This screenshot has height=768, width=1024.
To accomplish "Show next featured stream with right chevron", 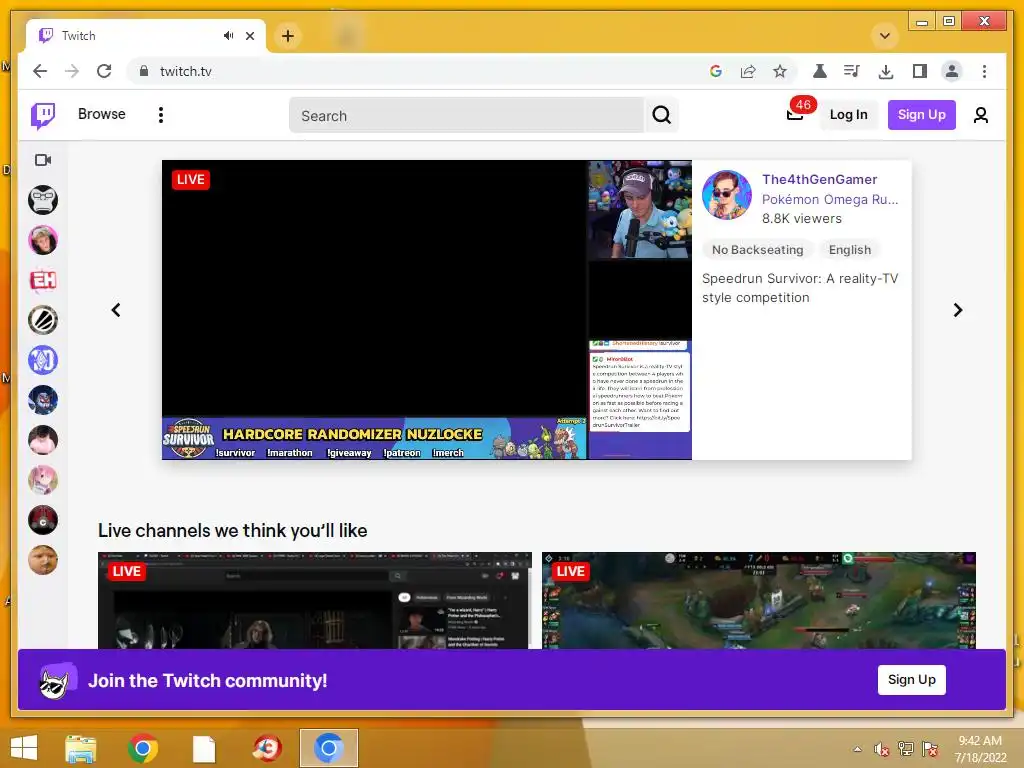I will point(957,310).
